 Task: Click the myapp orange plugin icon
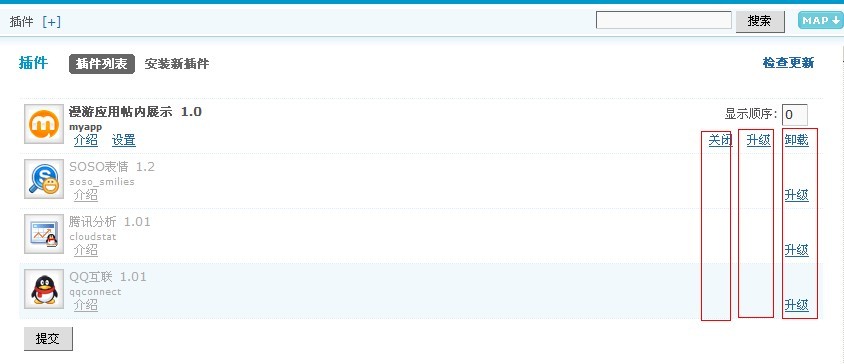(44, 124)
